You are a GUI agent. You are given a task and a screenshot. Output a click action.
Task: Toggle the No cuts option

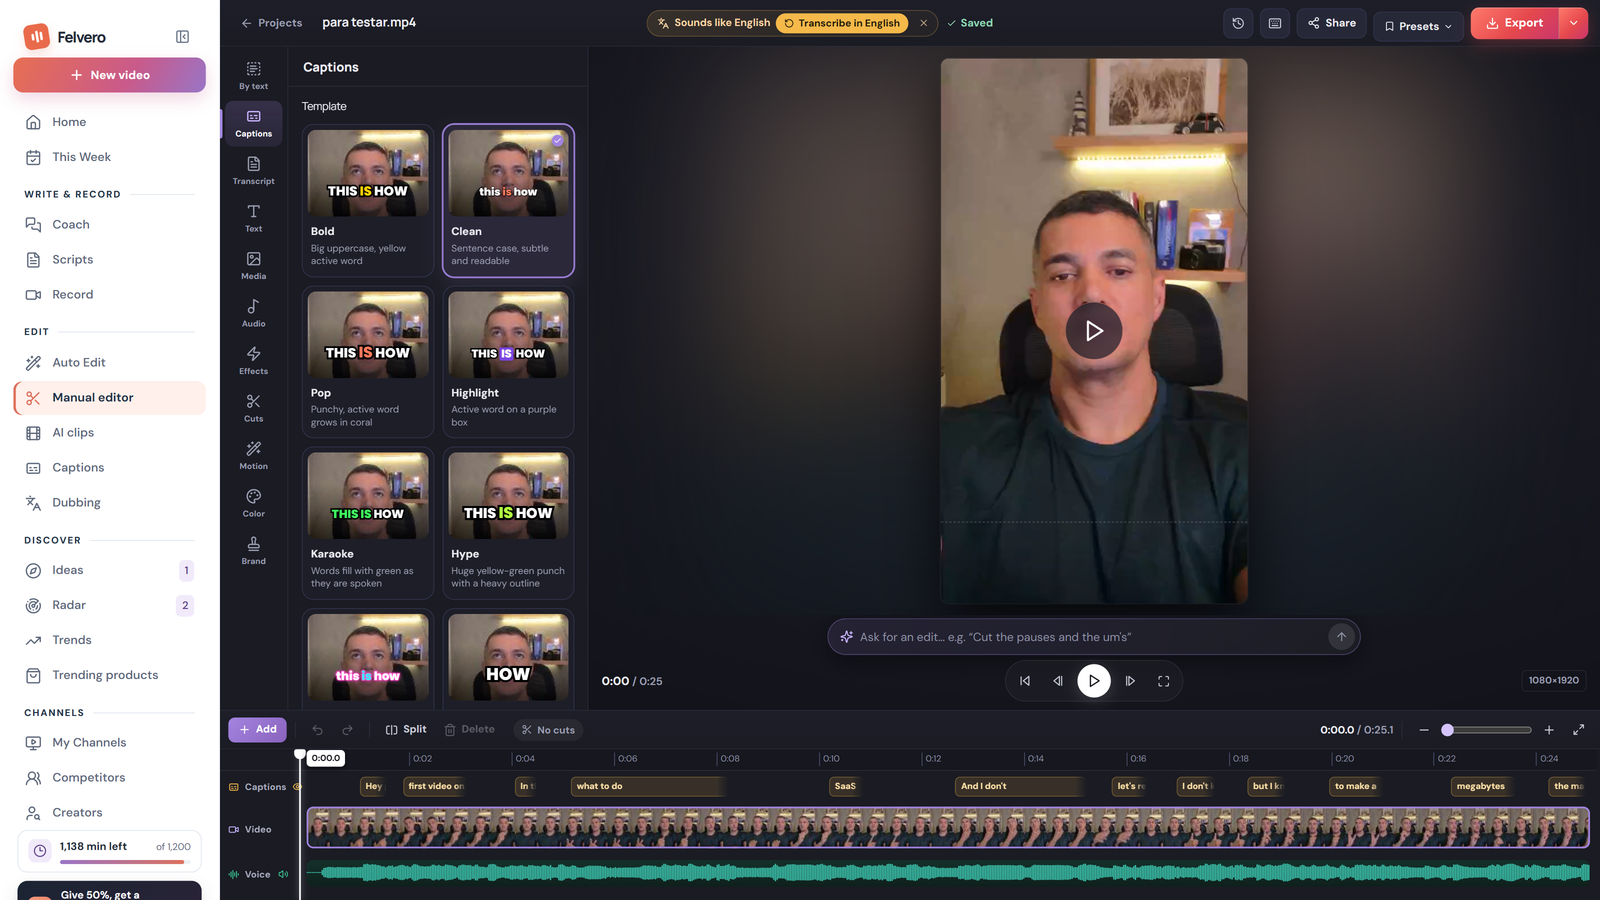(x=549, y=730)
